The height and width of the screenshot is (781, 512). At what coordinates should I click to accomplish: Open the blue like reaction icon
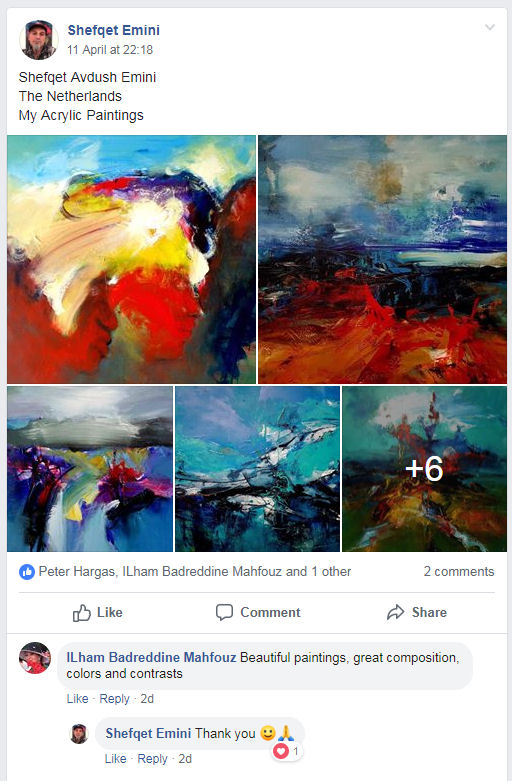[27, 572]
